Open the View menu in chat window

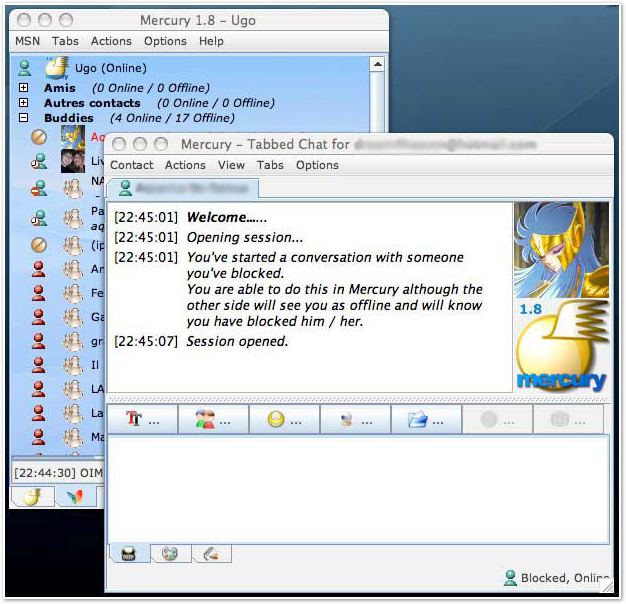[x=231, y=165]
